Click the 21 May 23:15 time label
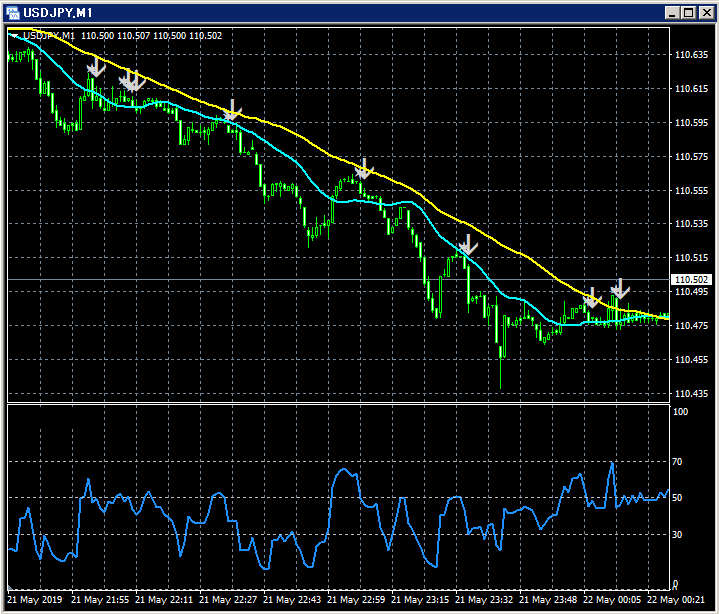Image resolution: width=719 pixels, height=614 pixels. [x=420, y=600]
